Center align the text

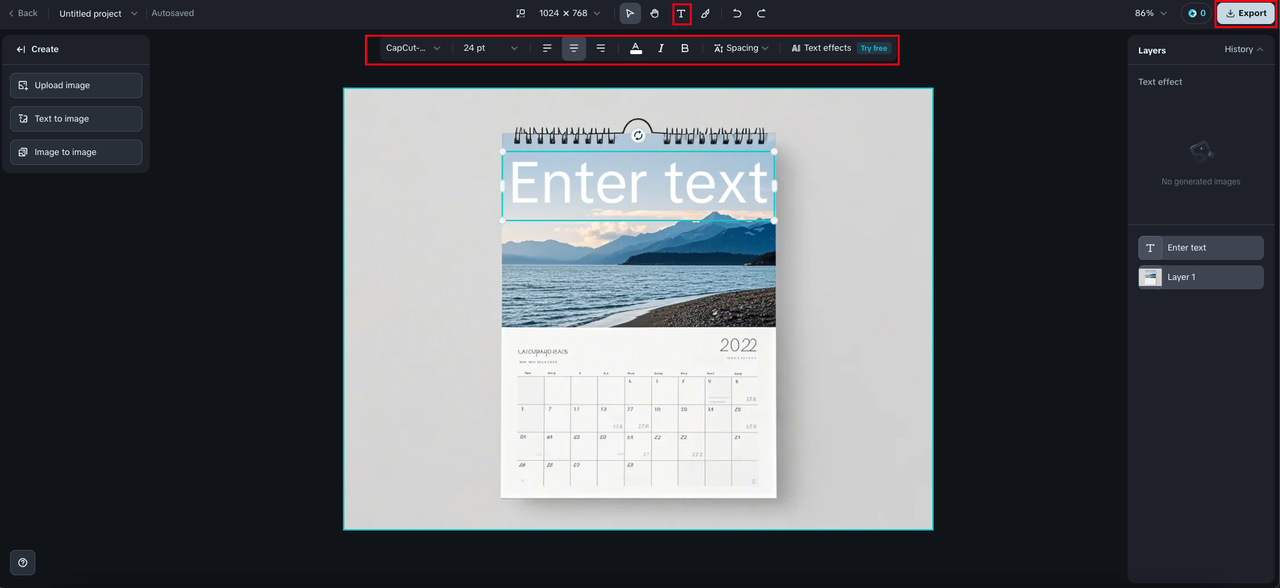click(x=574, y=48)
